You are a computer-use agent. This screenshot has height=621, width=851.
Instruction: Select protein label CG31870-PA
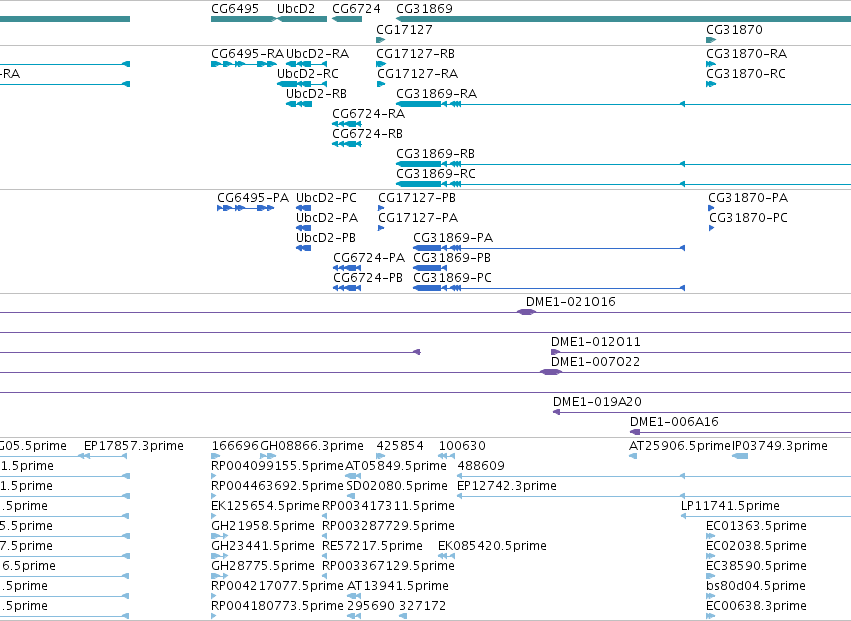point(748,198)
